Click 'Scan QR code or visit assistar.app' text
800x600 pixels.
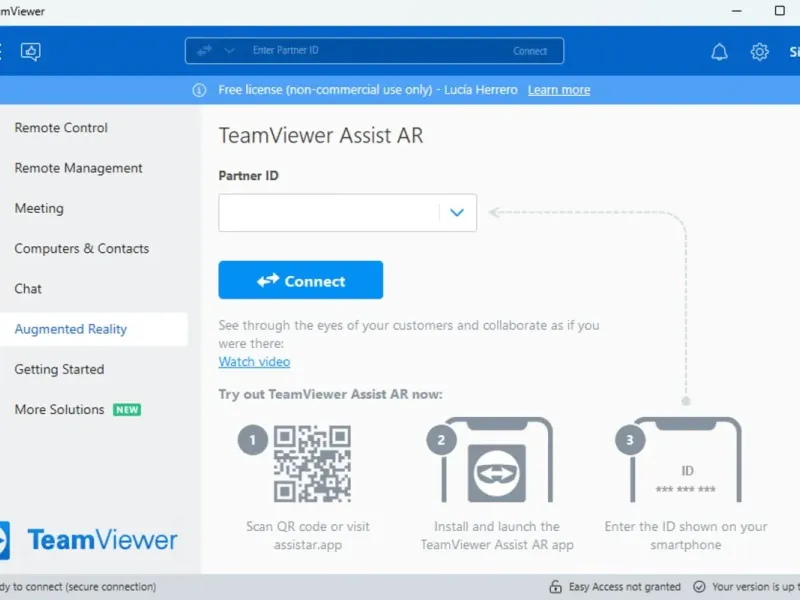[308, 536]
